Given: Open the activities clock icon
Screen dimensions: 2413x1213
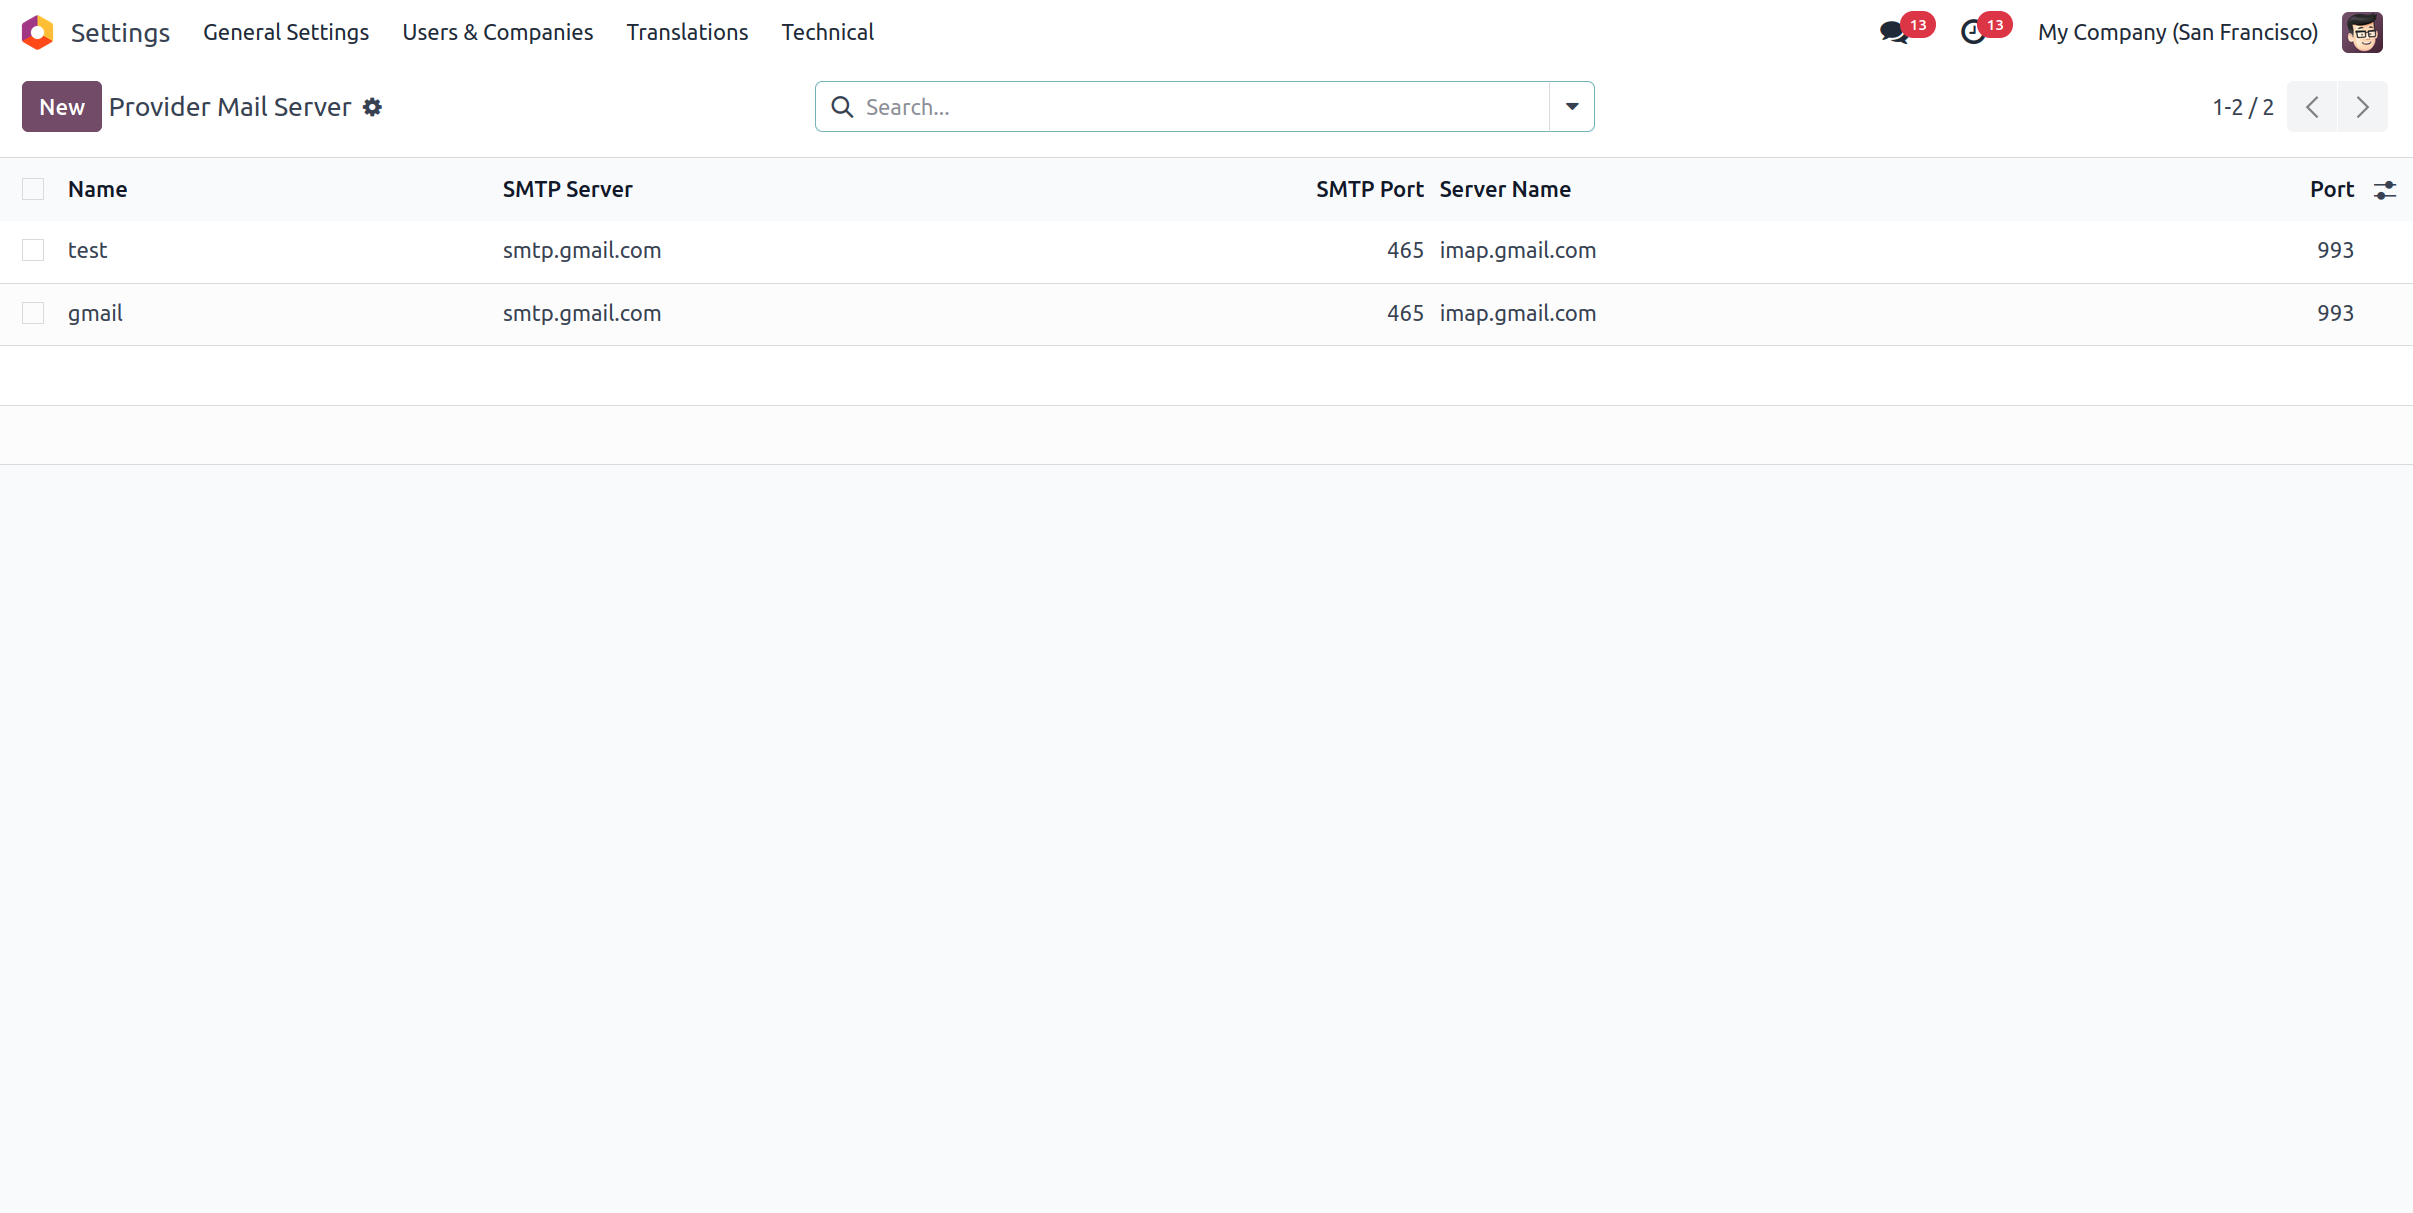Looking at the screenshot, I should coord(1973,32).
